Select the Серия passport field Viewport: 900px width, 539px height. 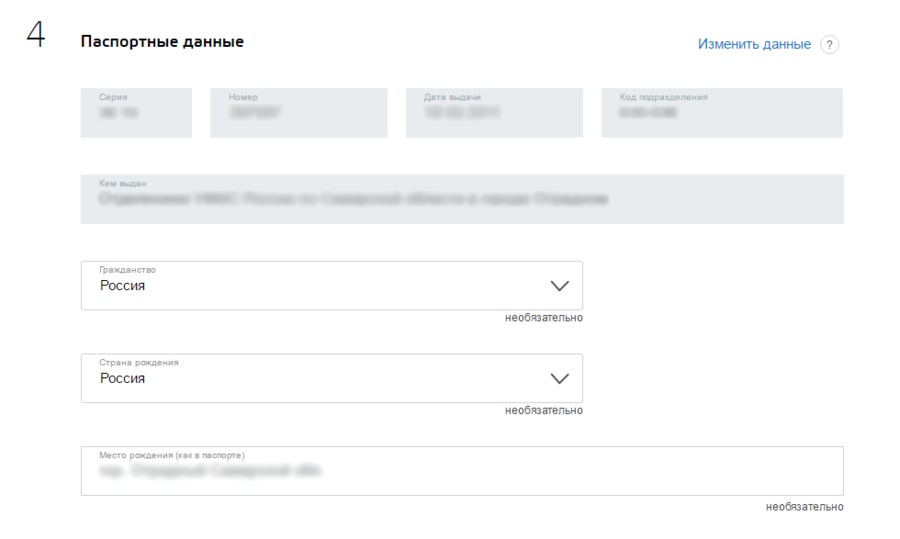coord(136,113)
